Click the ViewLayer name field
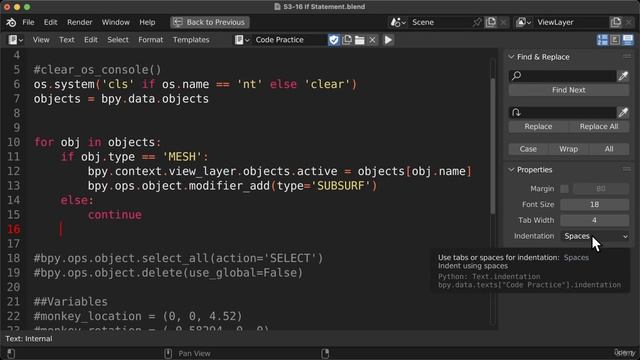The height and width of the screenshot is (360, 640). 571,22
